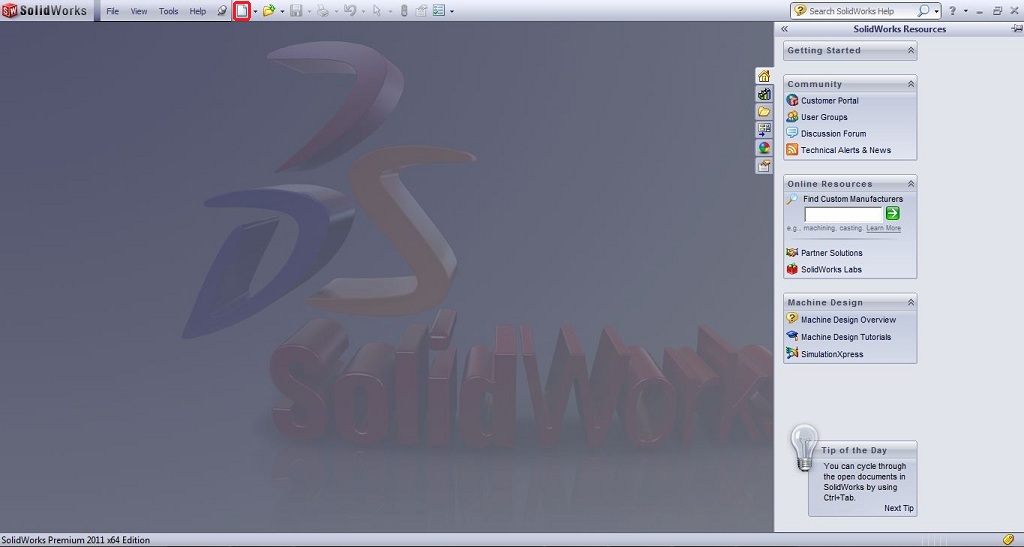
Task: Collapse the Online Resources section
Action: point(910,184)
